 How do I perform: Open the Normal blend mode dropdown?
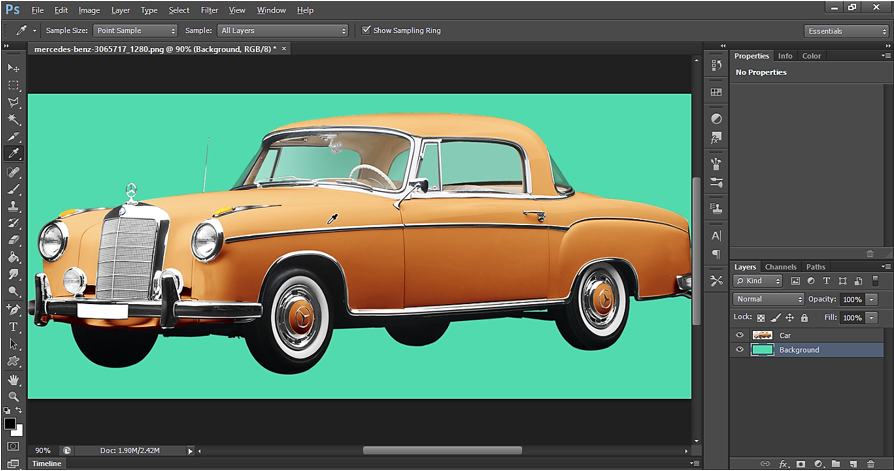tap(768, 299)
